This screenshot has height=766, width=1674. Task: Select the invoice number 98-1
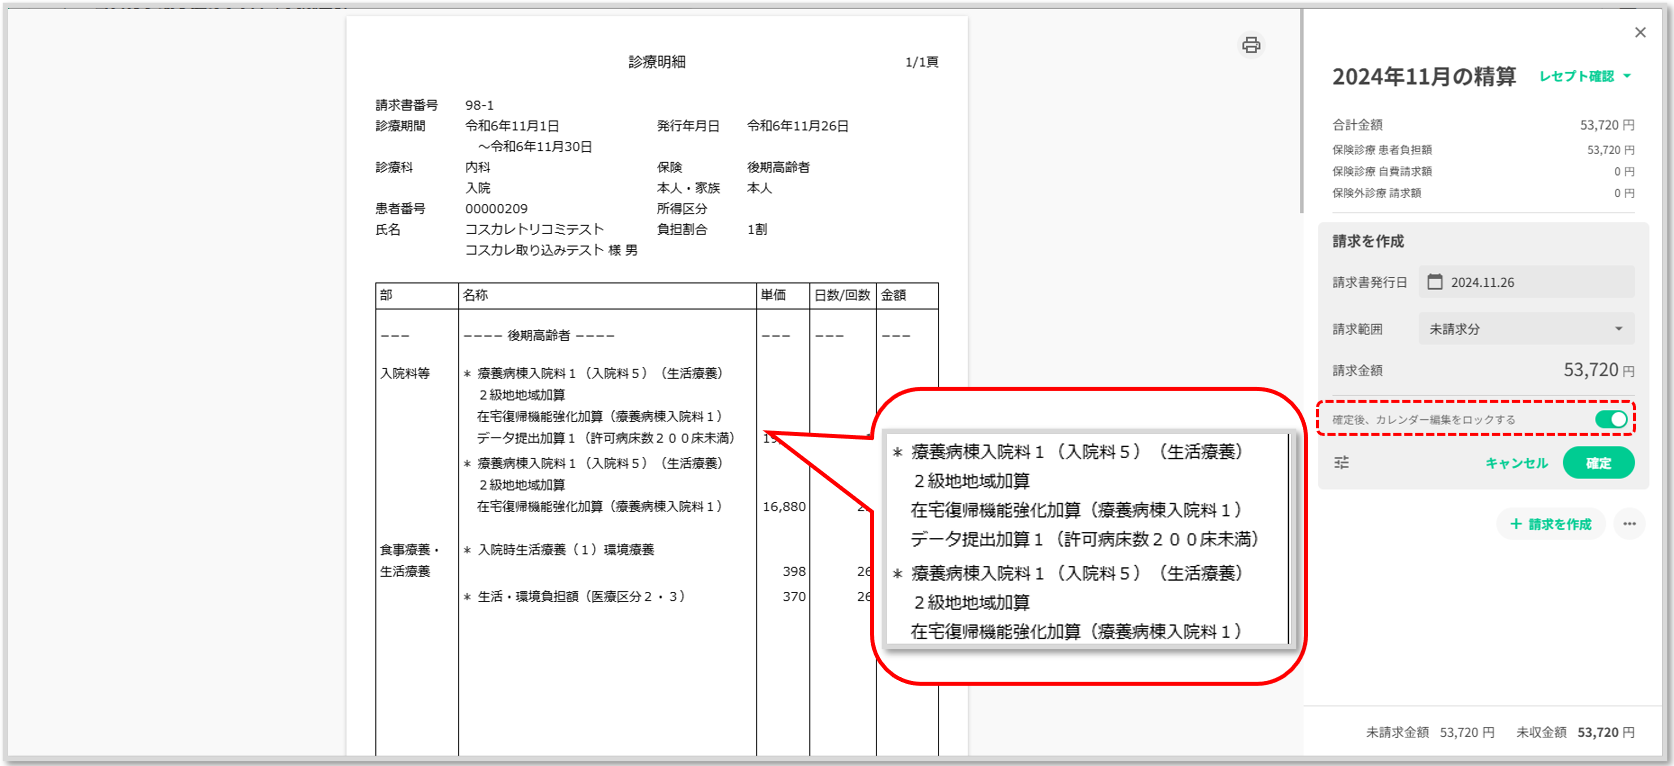479,105
